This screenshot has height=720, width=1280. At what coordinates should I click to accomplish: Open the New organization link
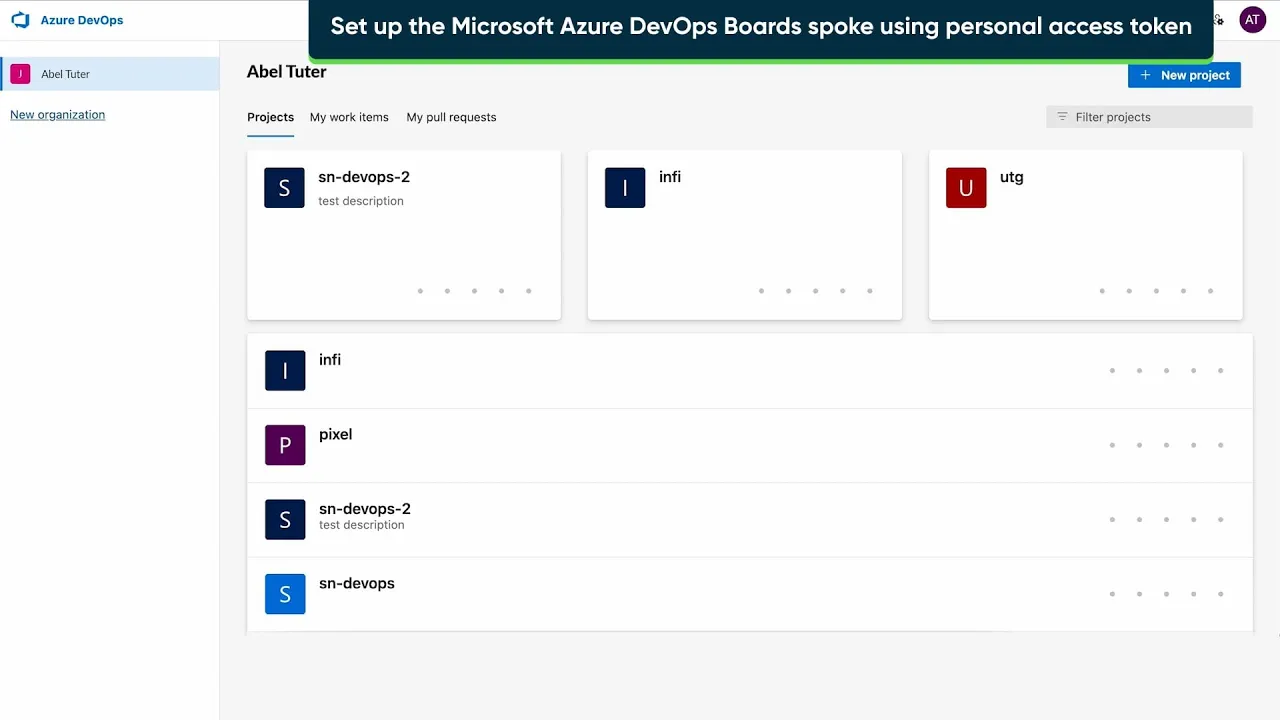coord(57,114)
